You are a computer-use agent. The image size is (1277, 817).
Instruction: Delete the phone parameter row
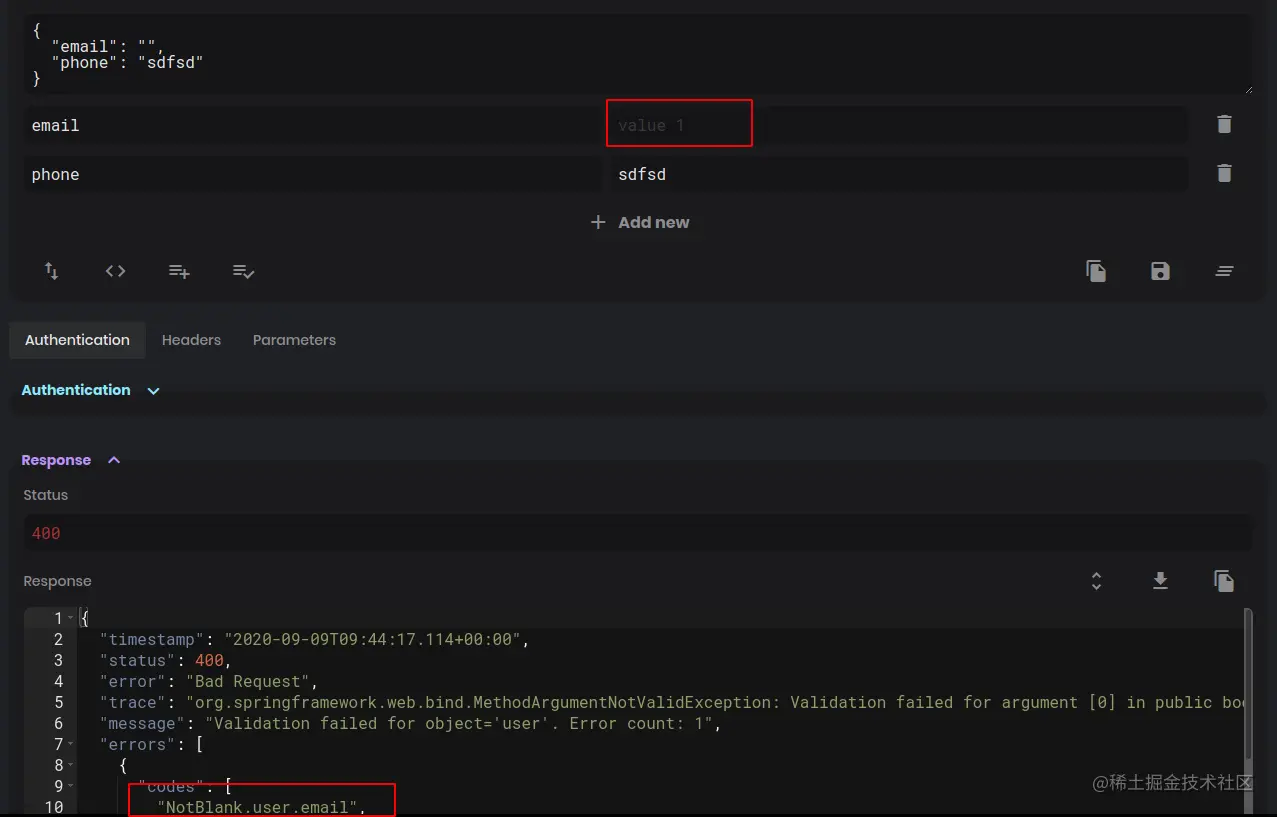[x=1224, y=173]
